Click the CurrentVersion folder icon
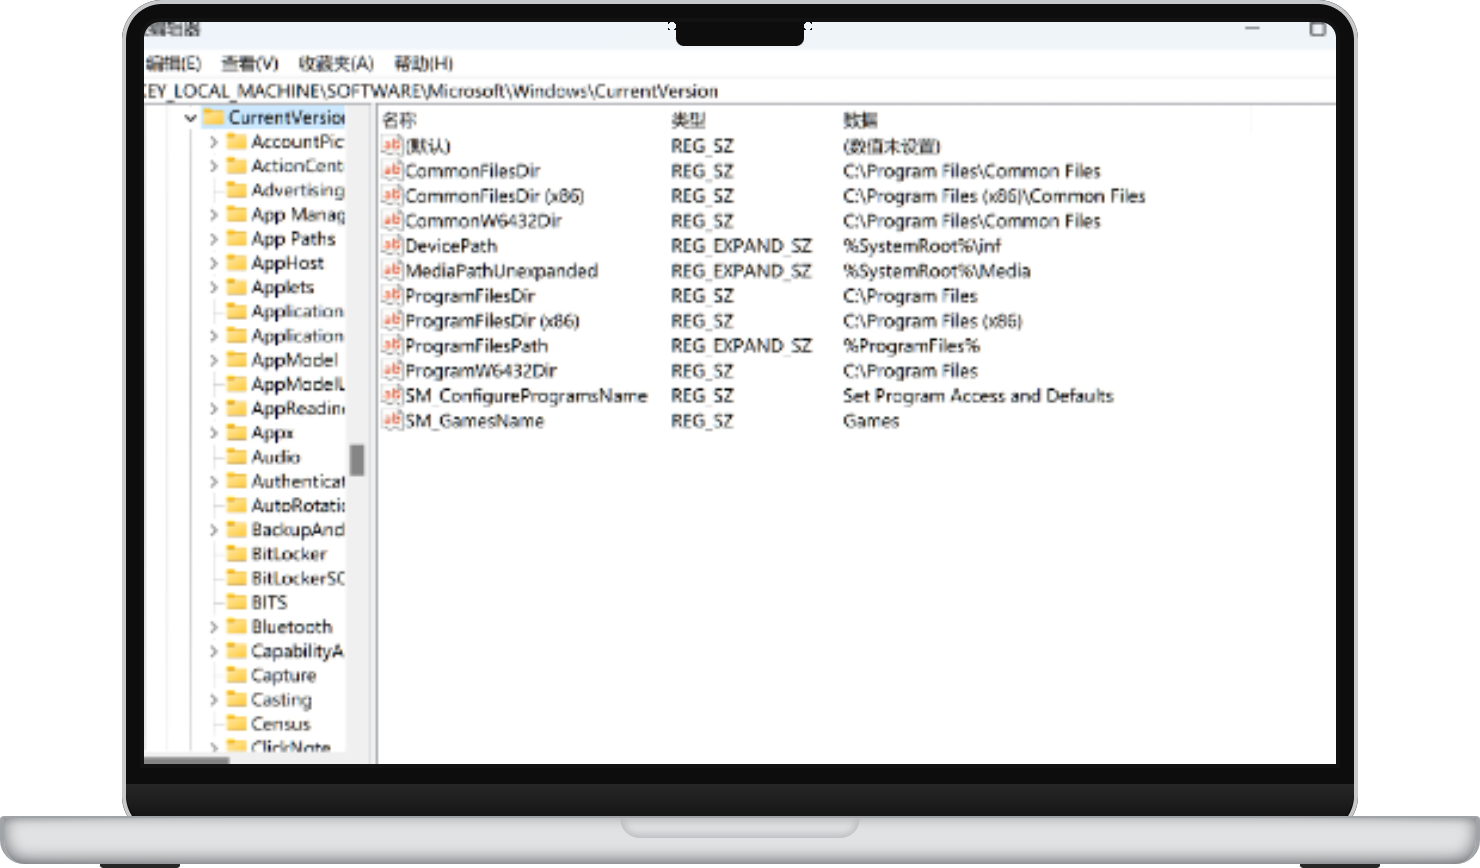The image size is (1480, 868). (214, 117)
